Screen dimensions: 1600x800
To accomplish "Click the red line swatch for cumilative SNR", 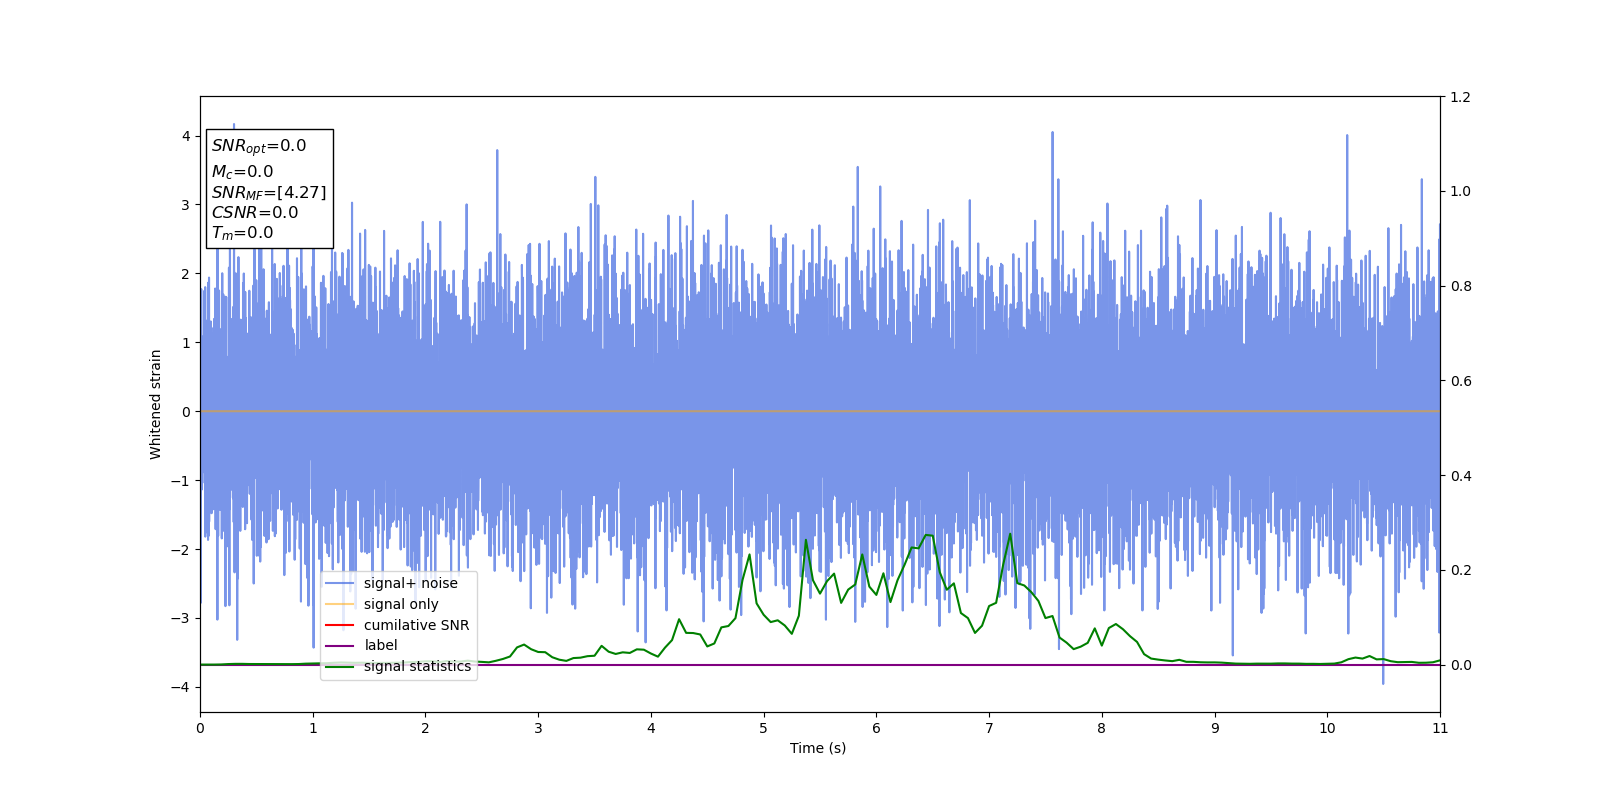I will coord(340,625).
